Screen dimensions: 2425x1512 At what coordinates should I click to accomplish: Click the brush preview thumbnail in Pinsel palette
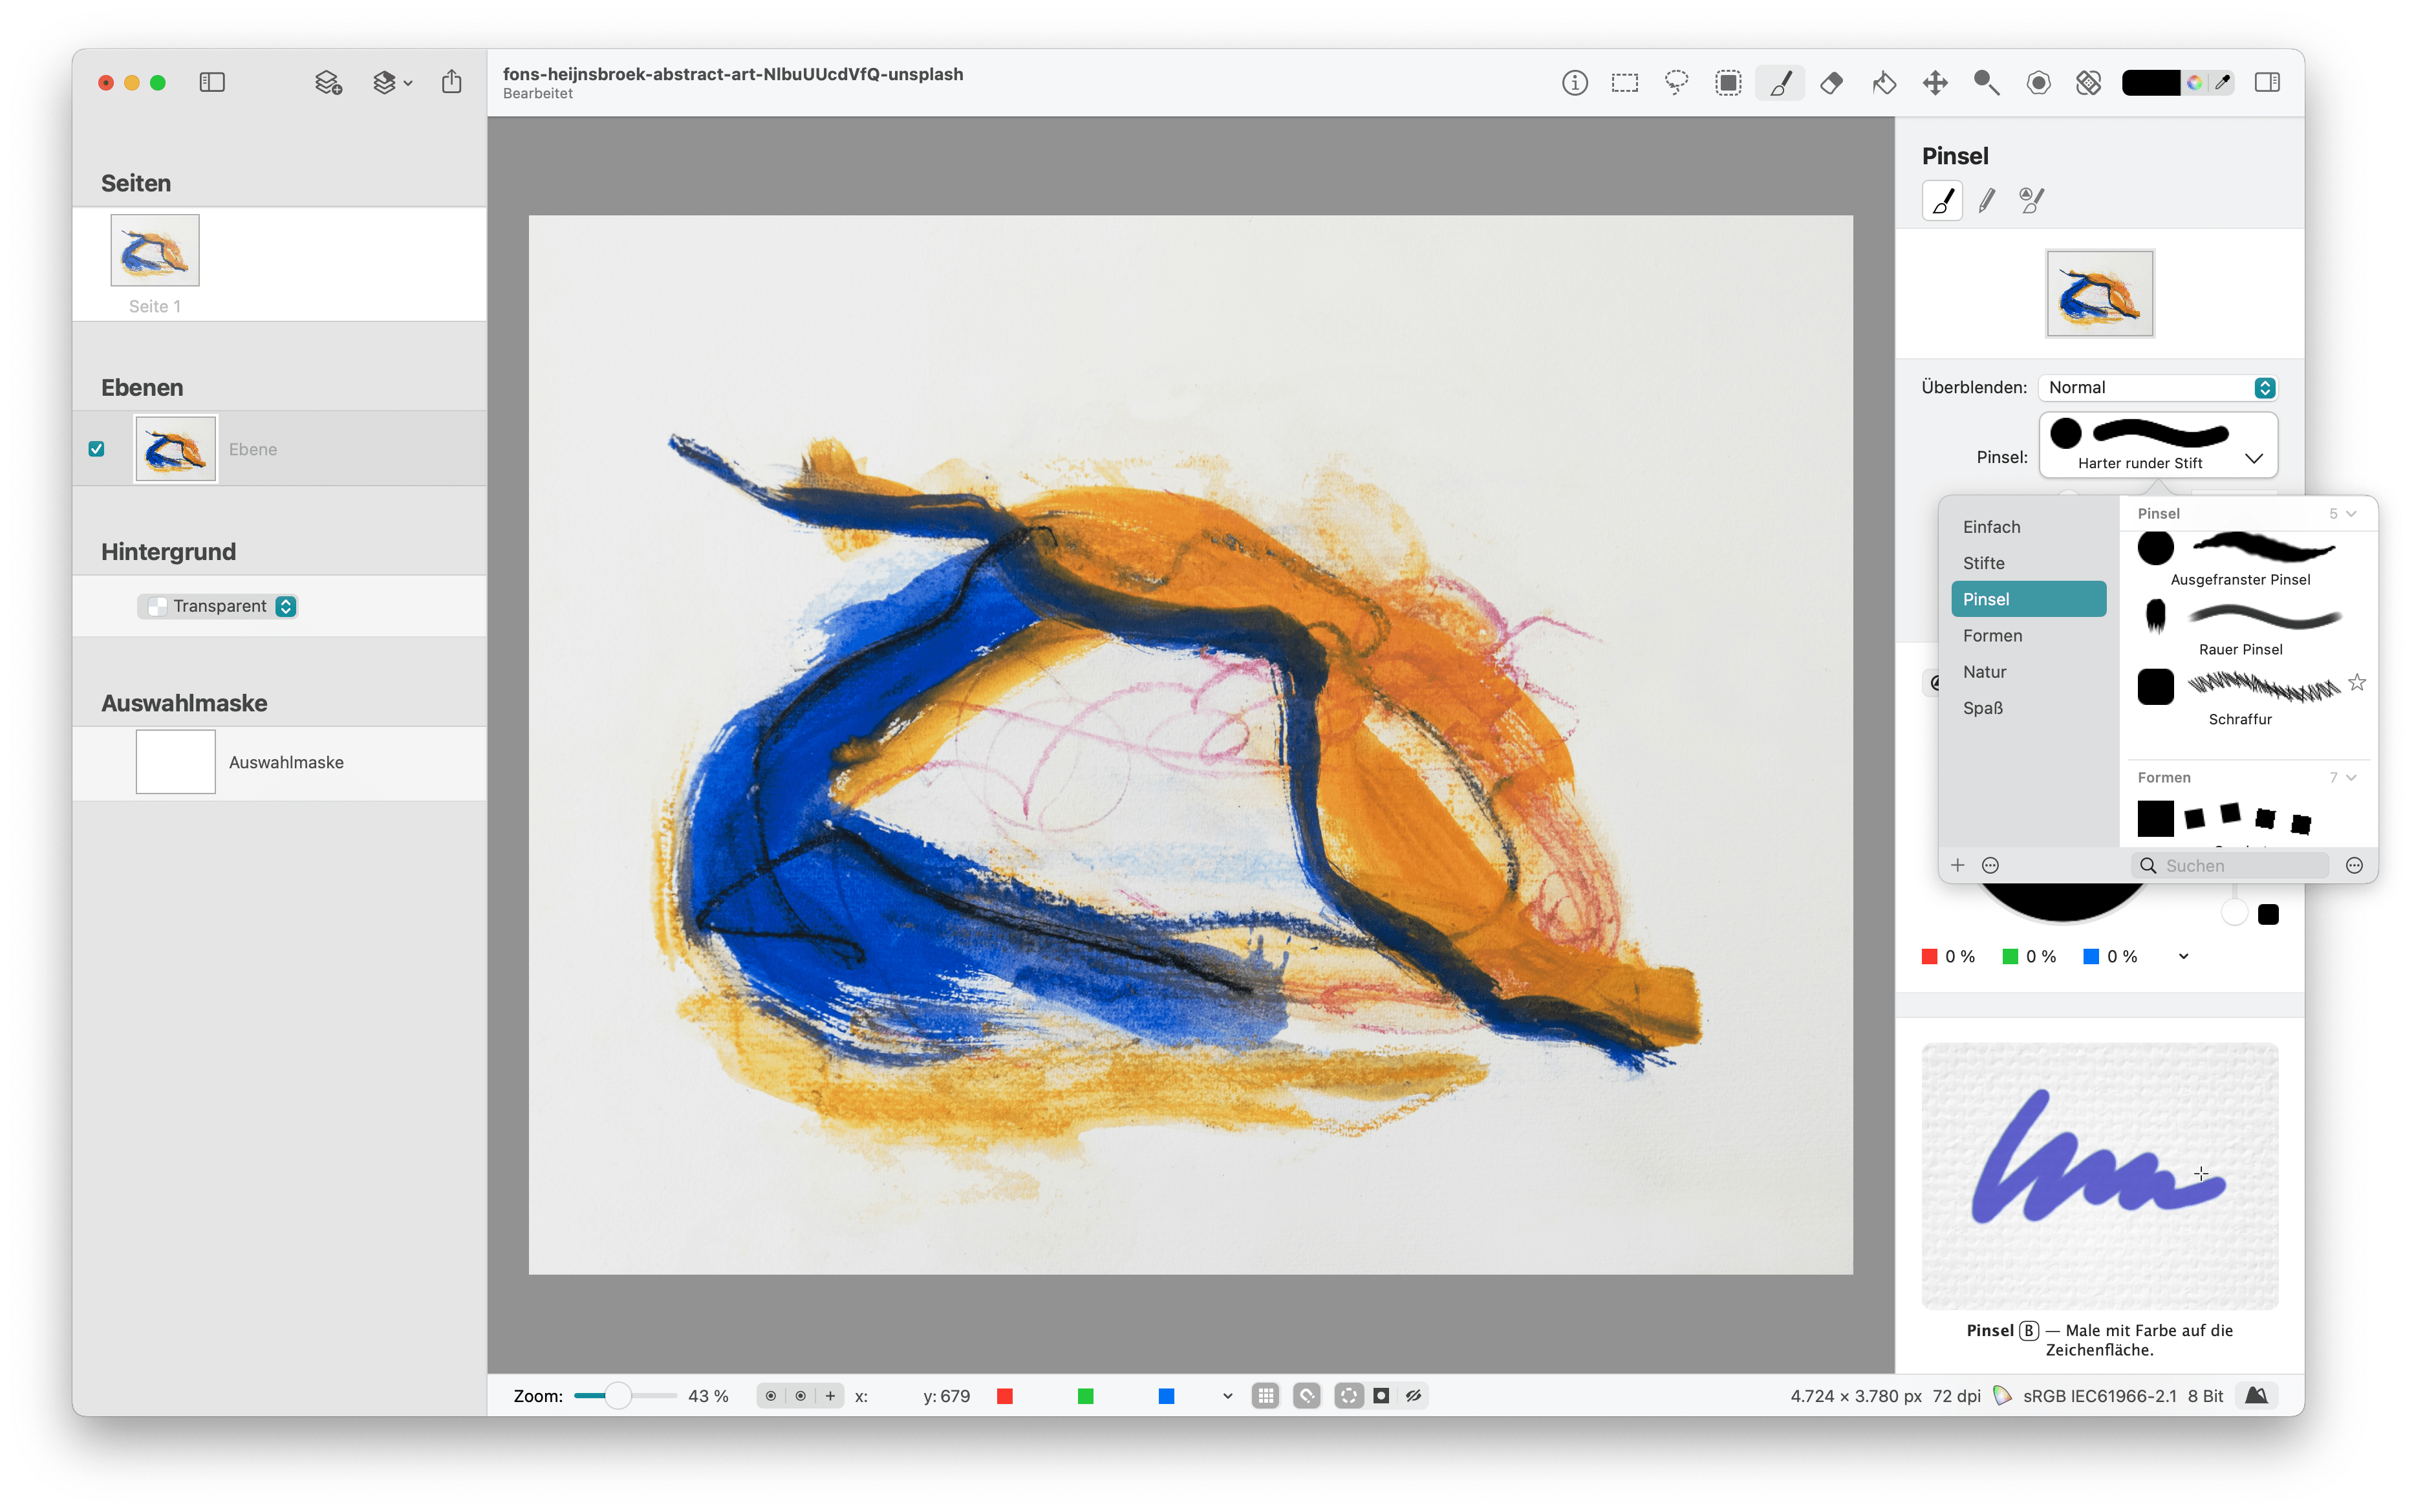[x=2099, y=294]
